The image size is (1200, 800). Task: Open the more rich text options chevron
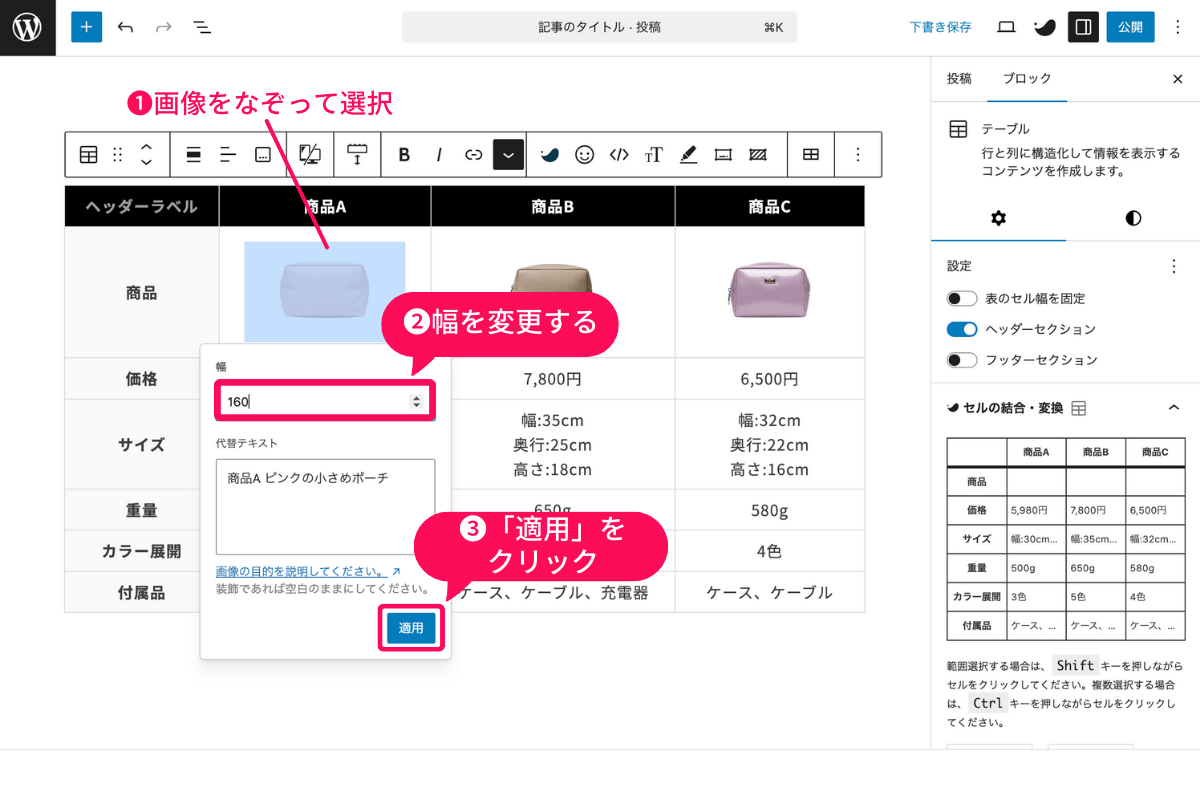[509, 154]
